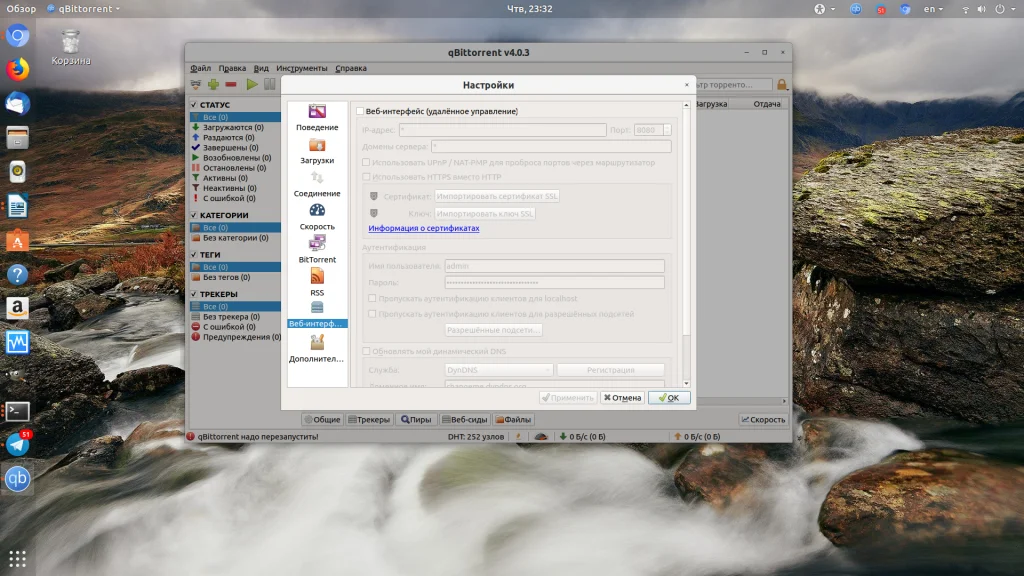The height and width of the screenshot is (576, 1024).
Task: Select the Загружаются (0) status filter
Action: coord(235,127)
